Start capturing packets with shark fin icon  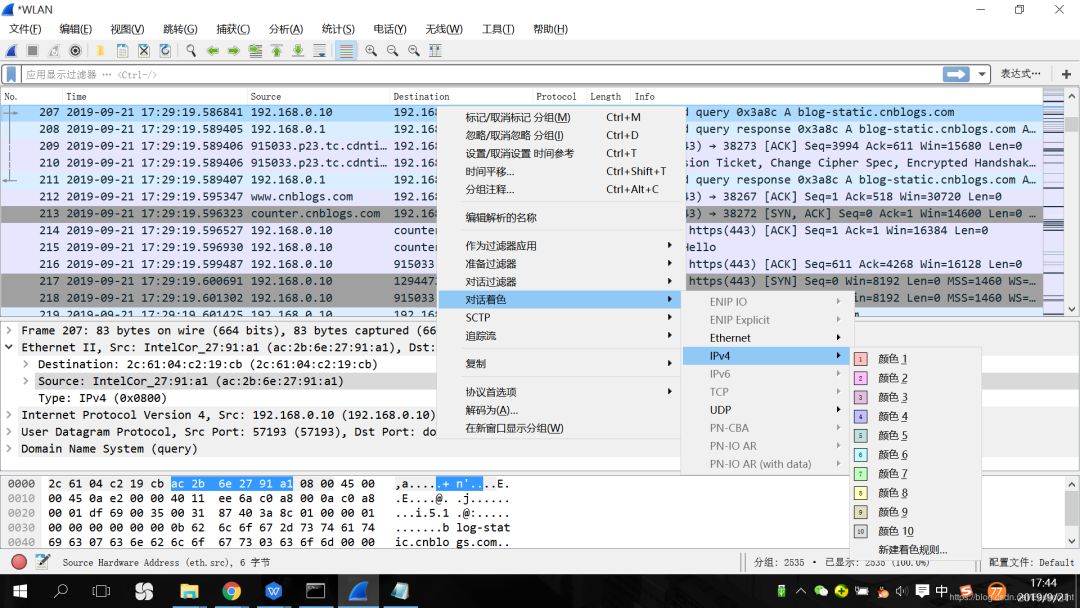click(11, 50)
